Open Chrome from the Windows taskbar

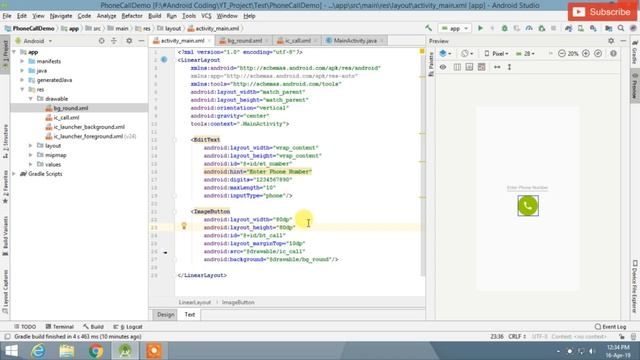pos(96,351)
